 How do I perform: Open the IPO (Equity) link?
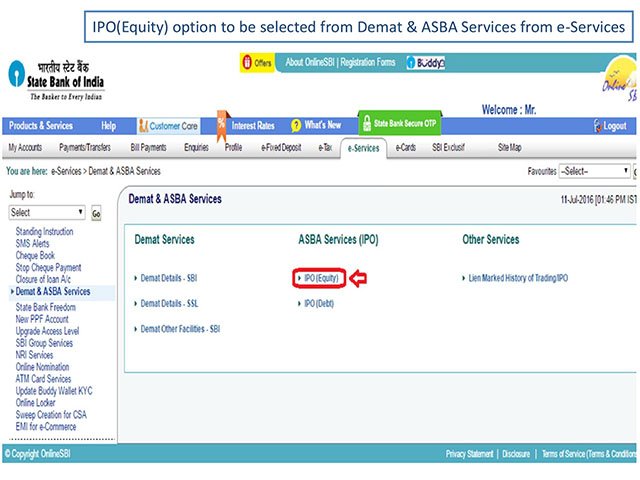click(x=321, y=278)
